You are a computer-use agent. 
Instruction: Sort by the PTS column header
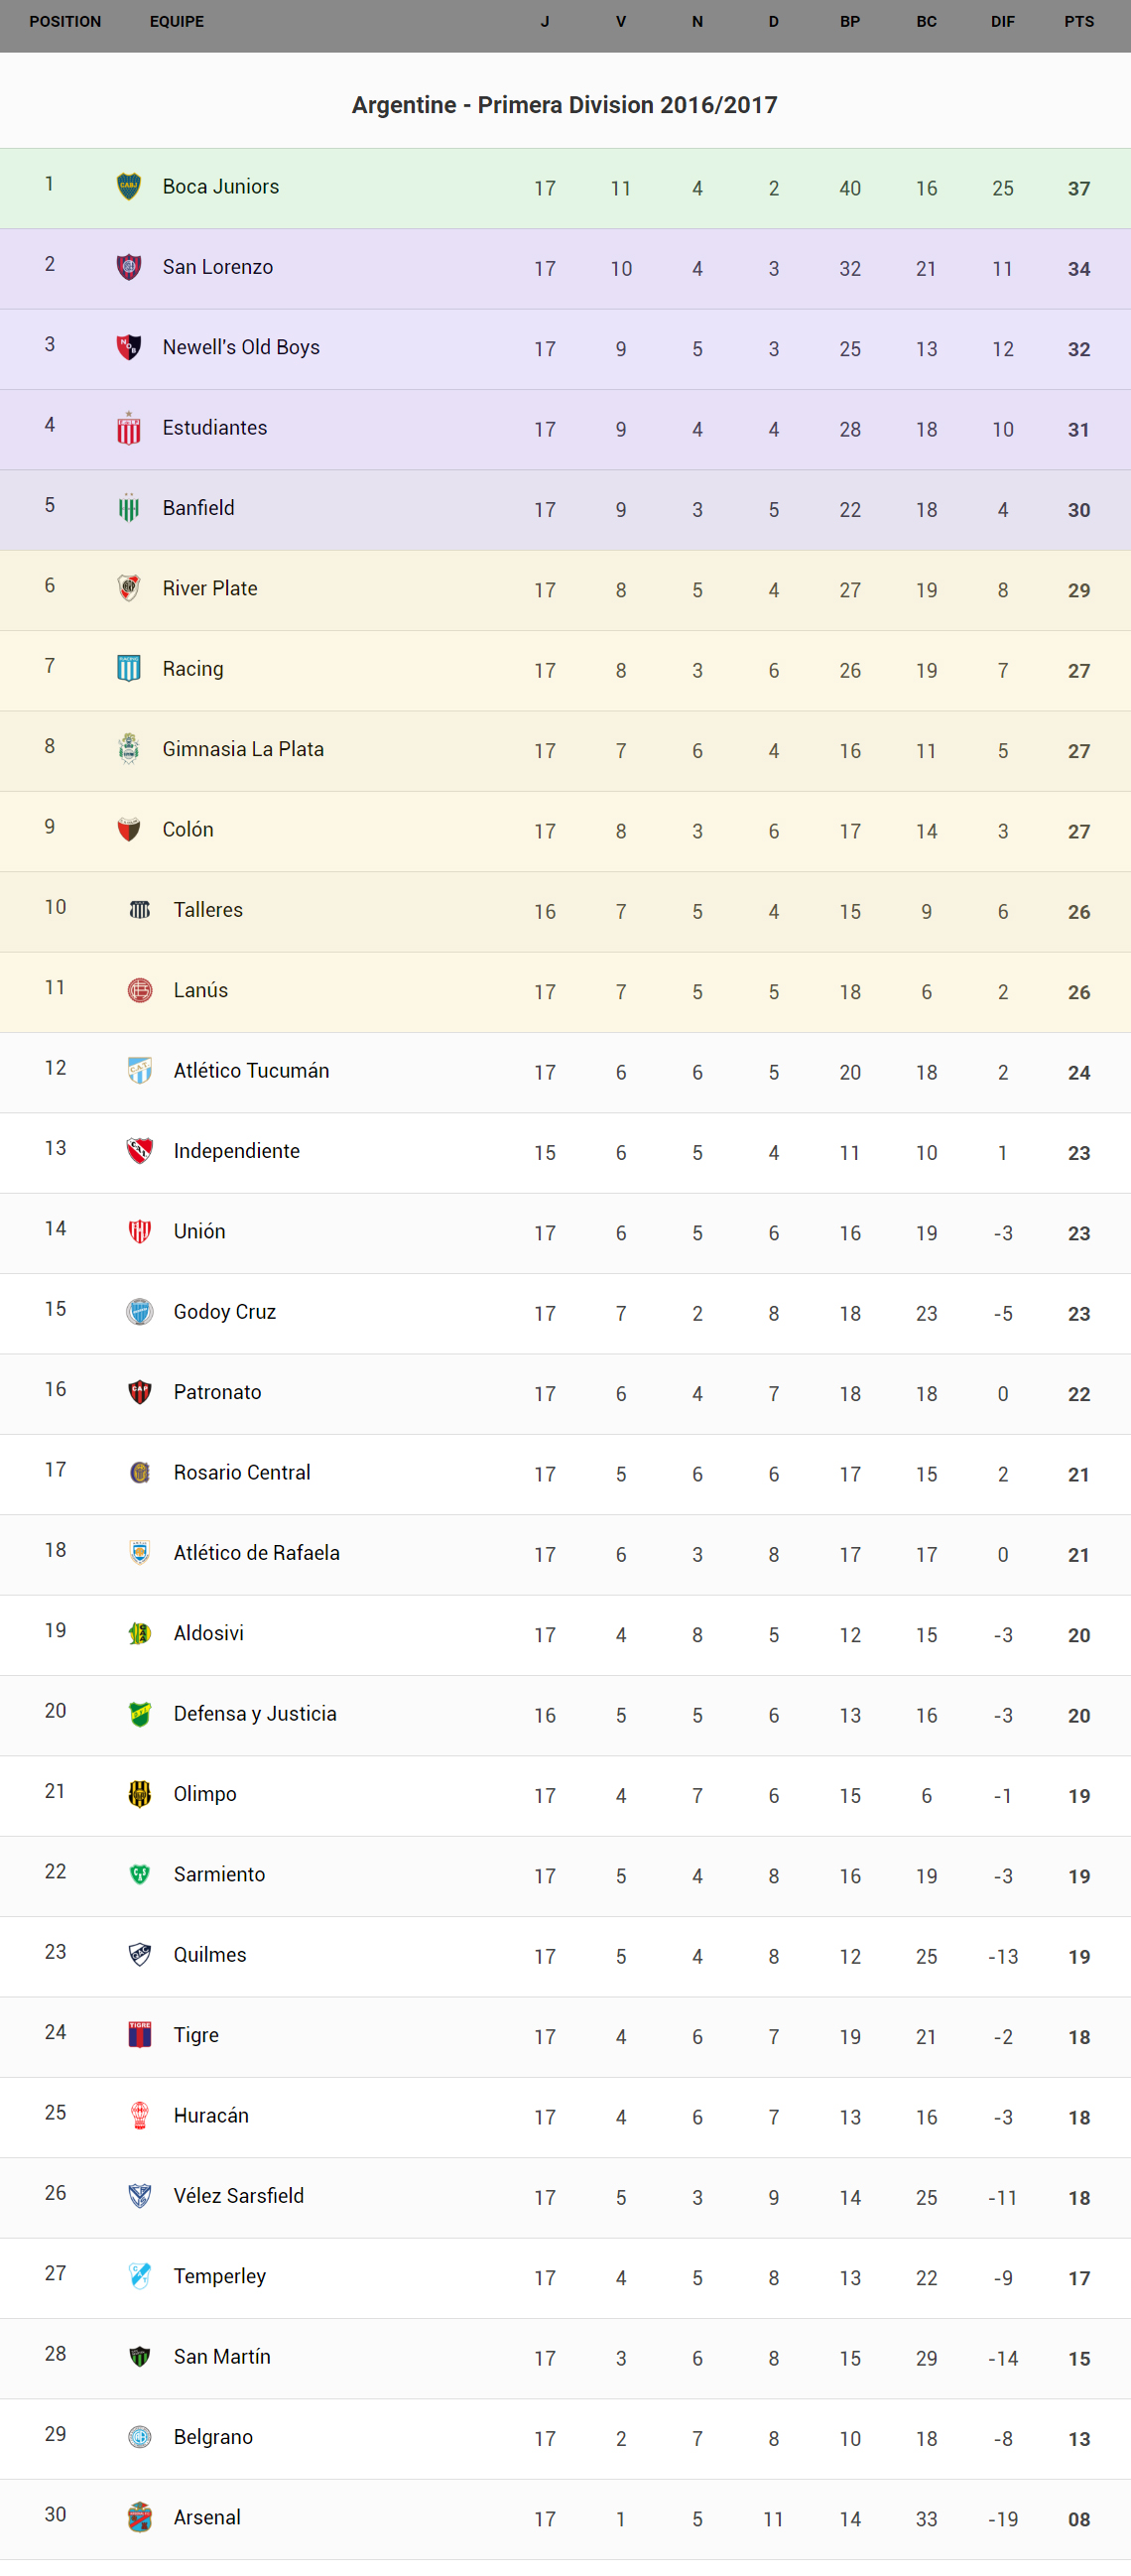1078,22
